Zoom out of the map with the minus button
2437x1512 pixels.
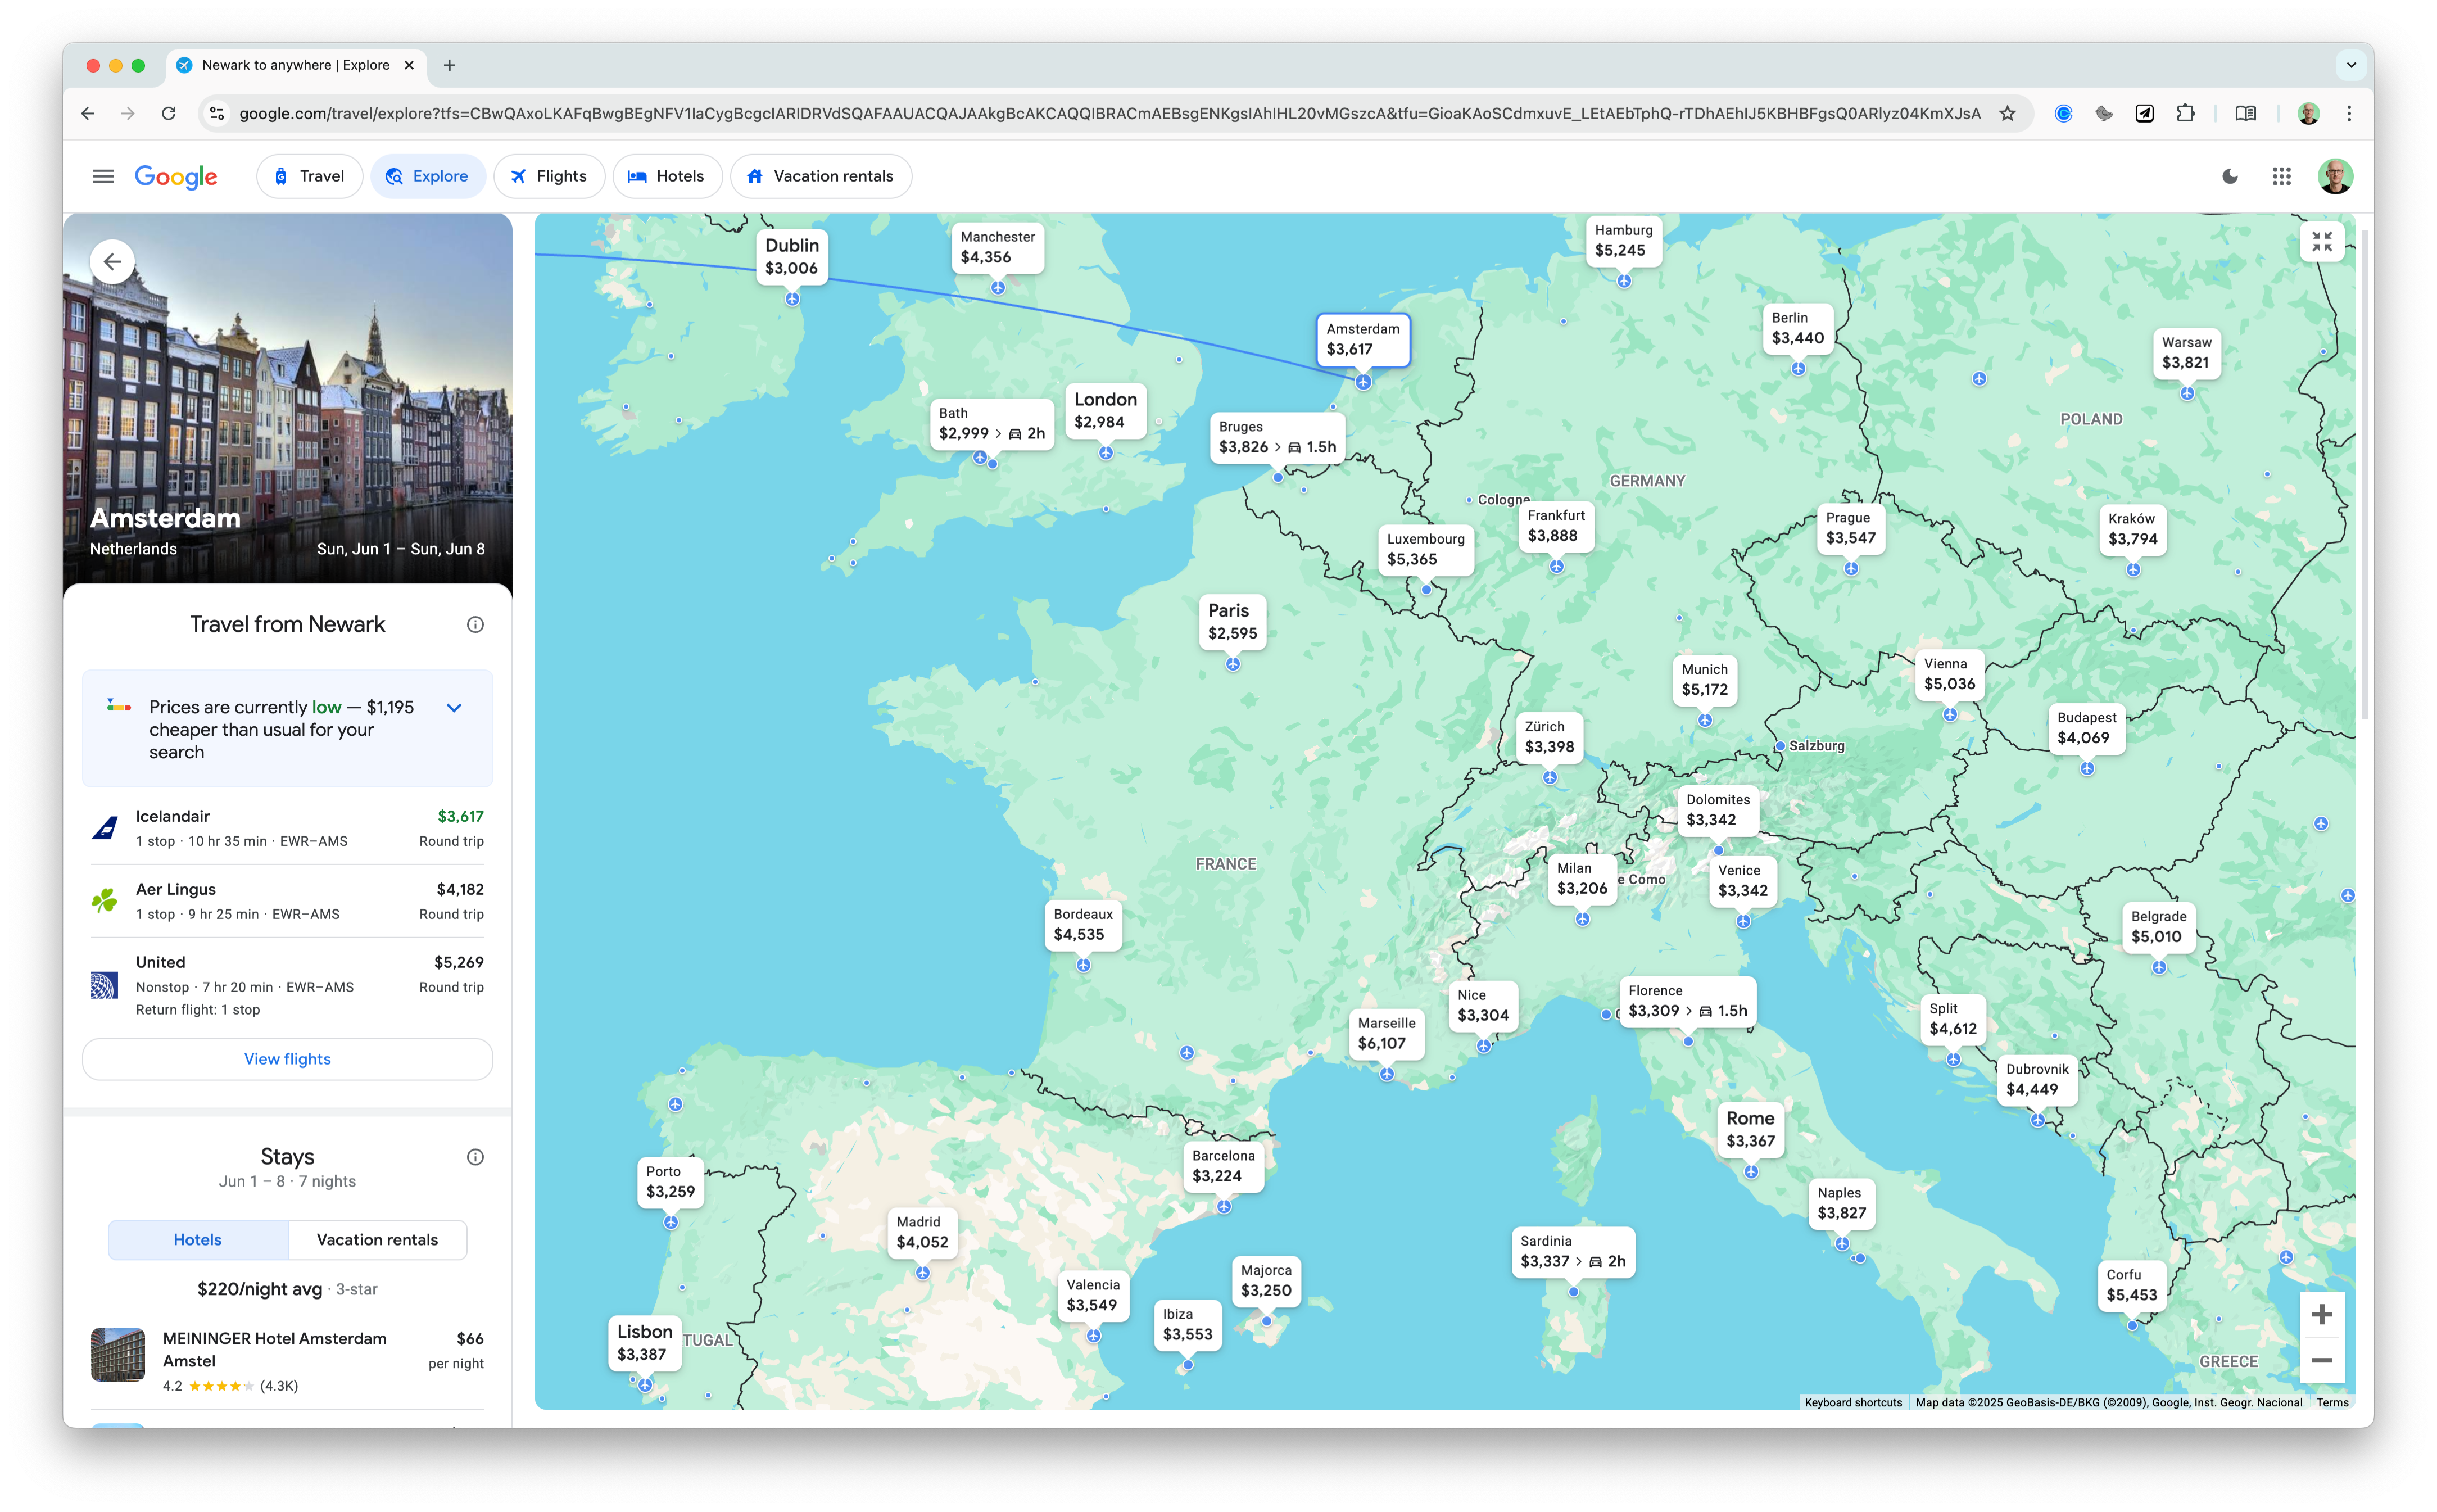[2321, 1360]
